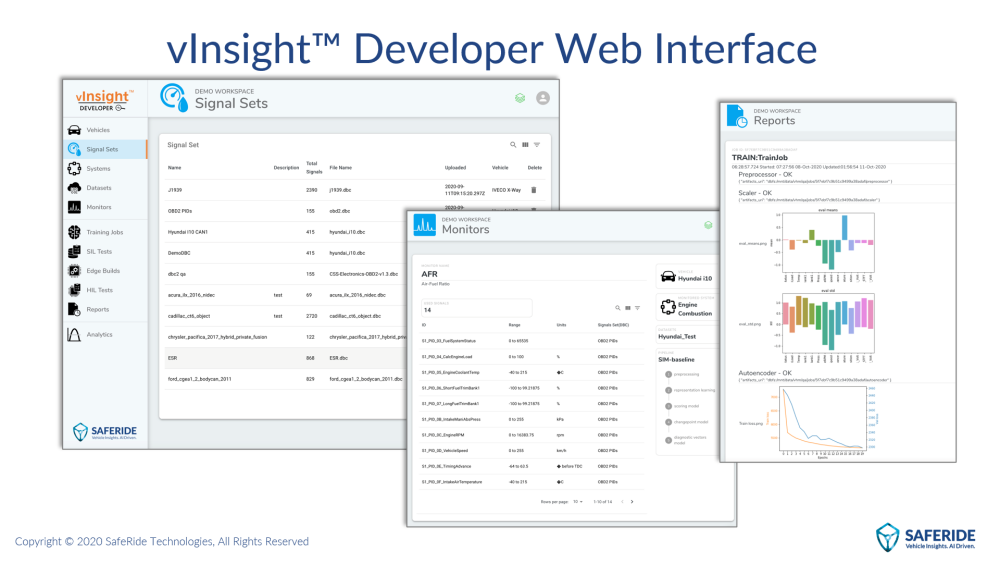The image size is (1000, 563).
Task: Select the highlighted ESR signal set row
Action: 284,358
